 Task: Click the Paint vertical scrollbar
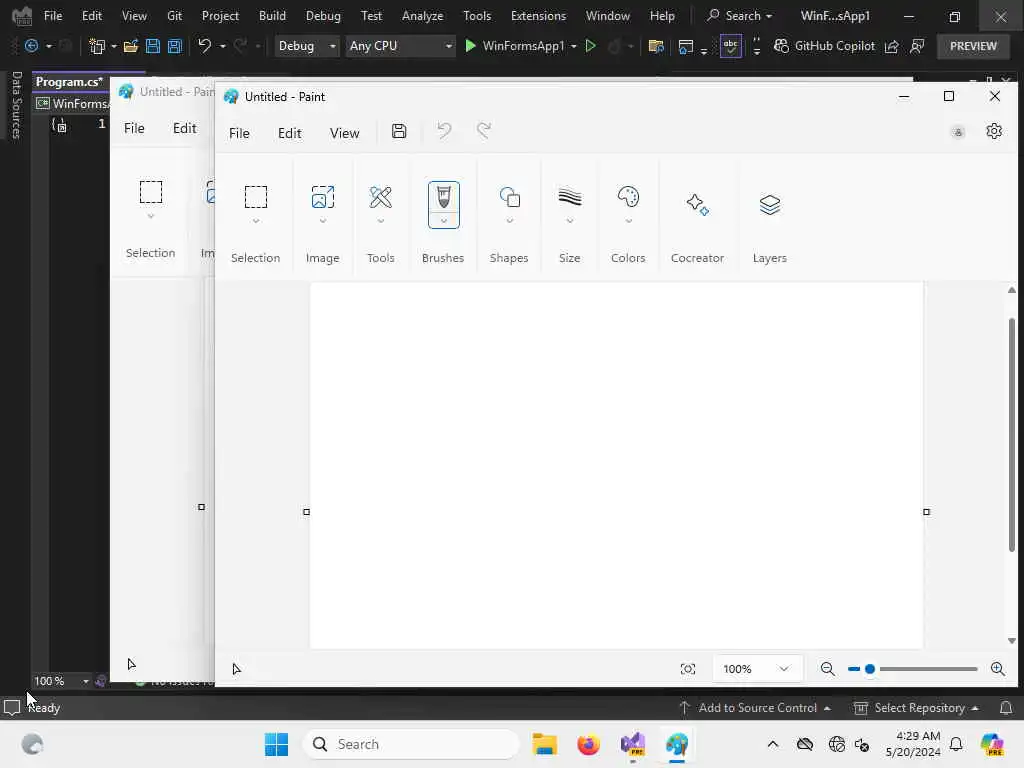1012,434
